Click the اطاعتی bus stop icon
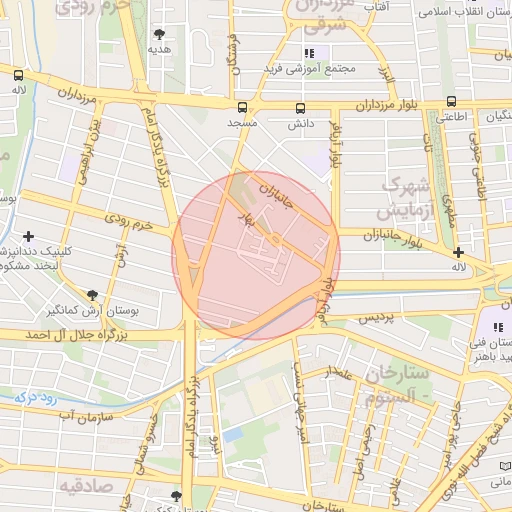512x512 pixels. click(x=451, y=101)
